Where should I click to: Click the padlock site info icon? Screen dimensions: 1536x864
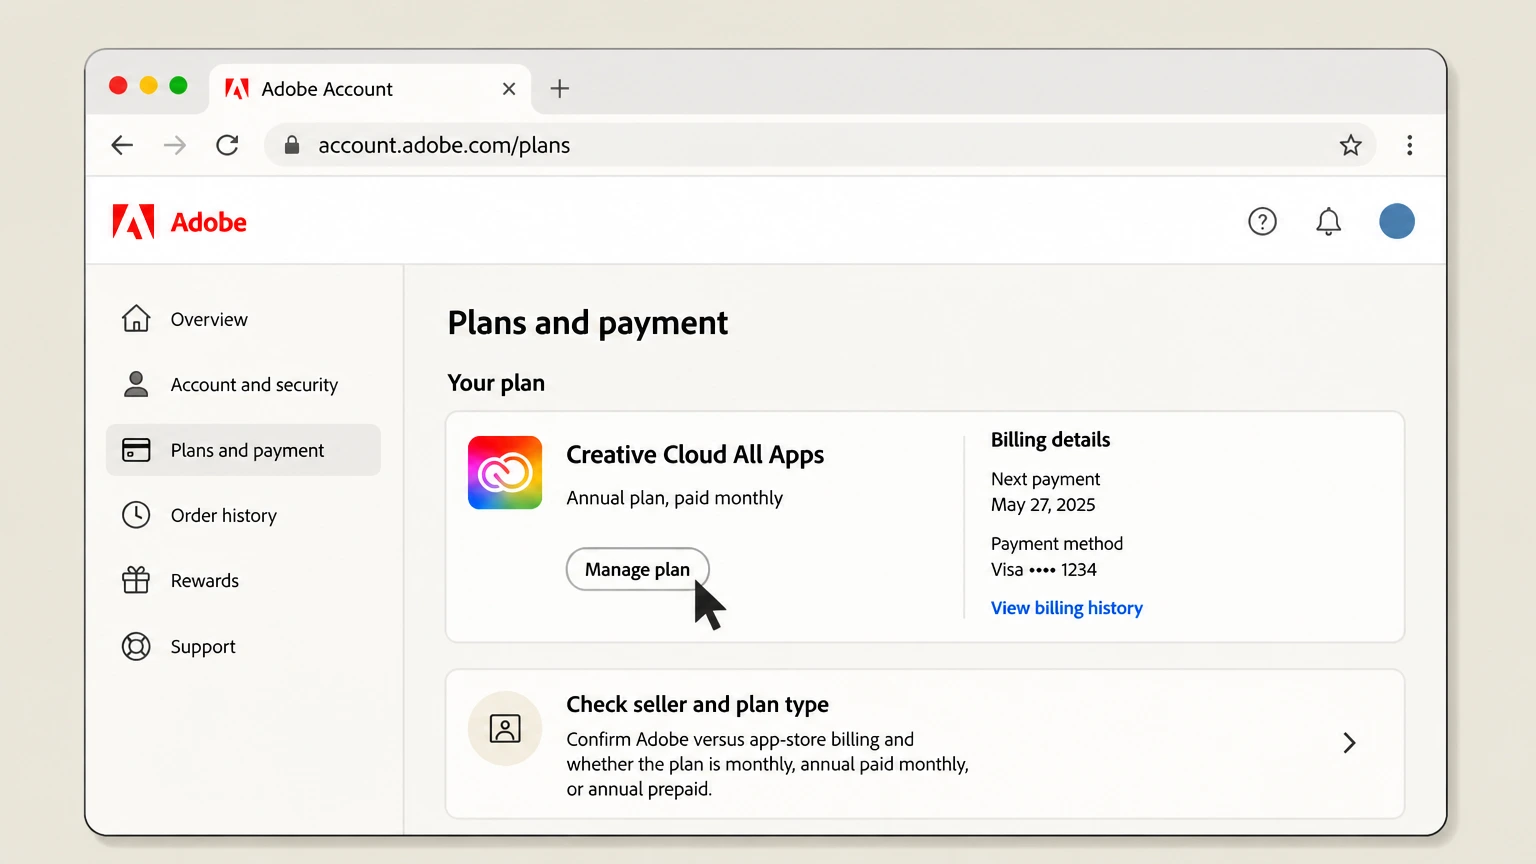pyautogui.click(x=292, y=145)
